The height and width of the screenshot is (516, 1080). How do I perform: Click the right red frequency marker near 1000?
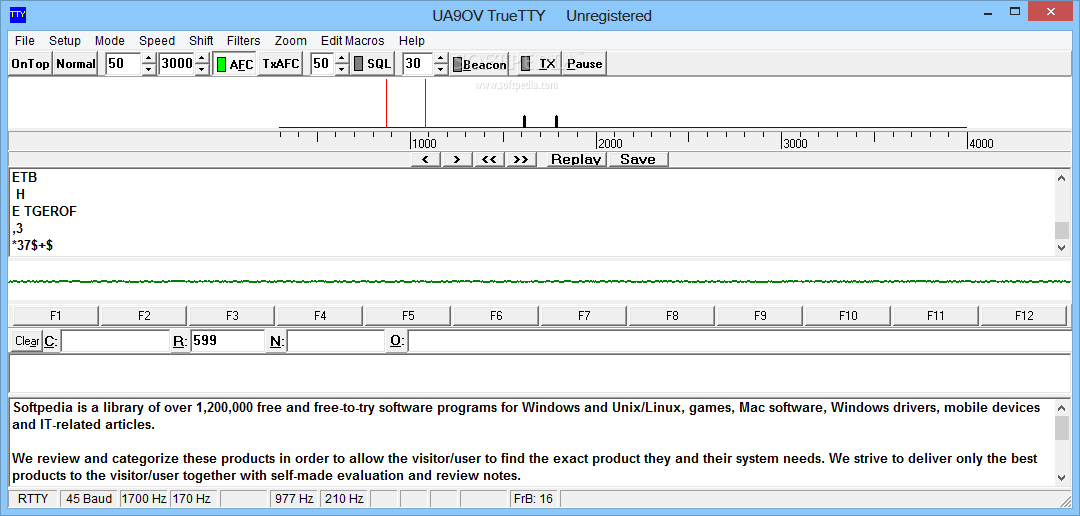pyautogui.click(x=426, y=103)
